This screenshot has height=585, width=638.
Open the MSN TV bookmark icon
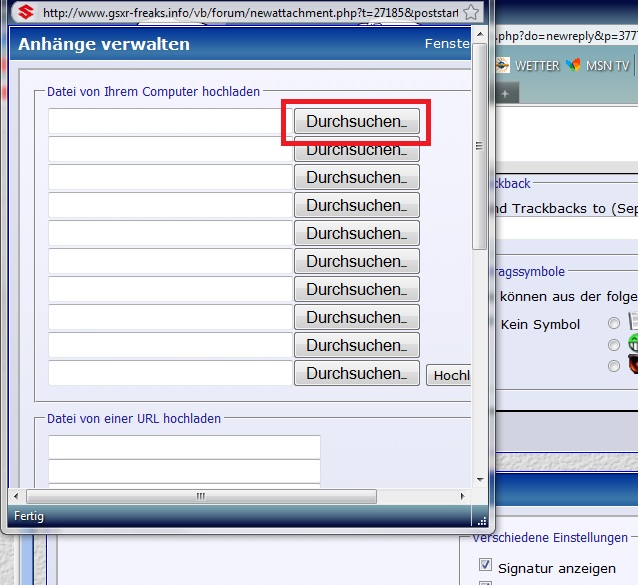(573, 65)
